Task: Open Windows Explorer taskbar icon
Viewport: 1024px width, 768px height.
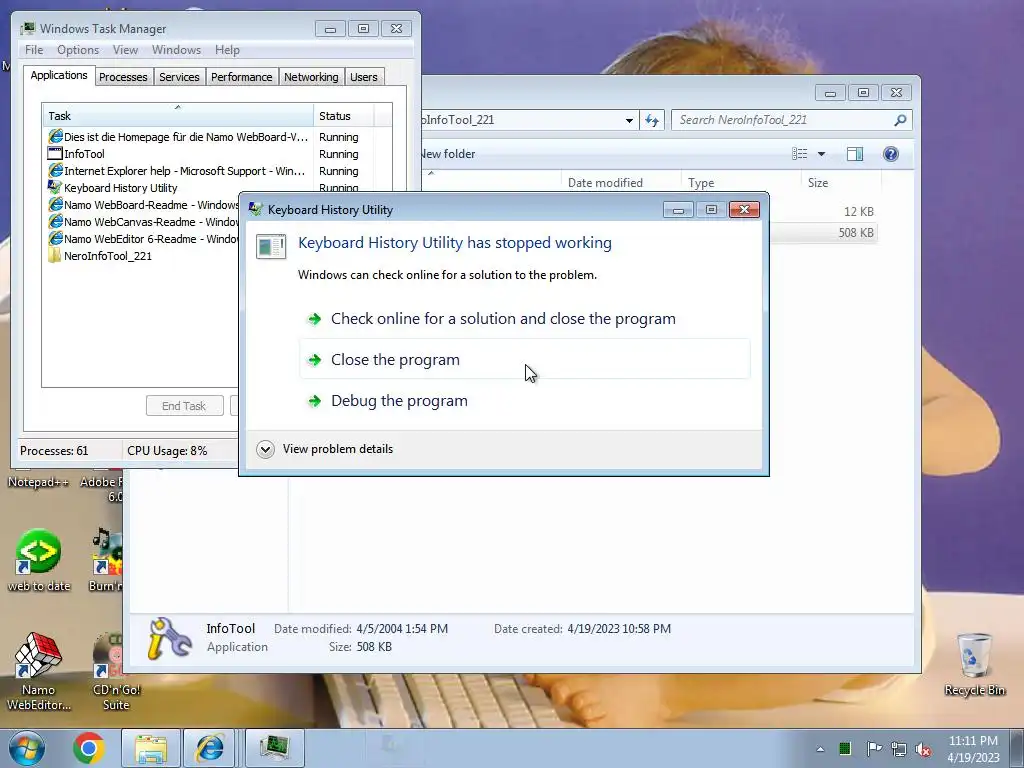Action: click(151, 748)
